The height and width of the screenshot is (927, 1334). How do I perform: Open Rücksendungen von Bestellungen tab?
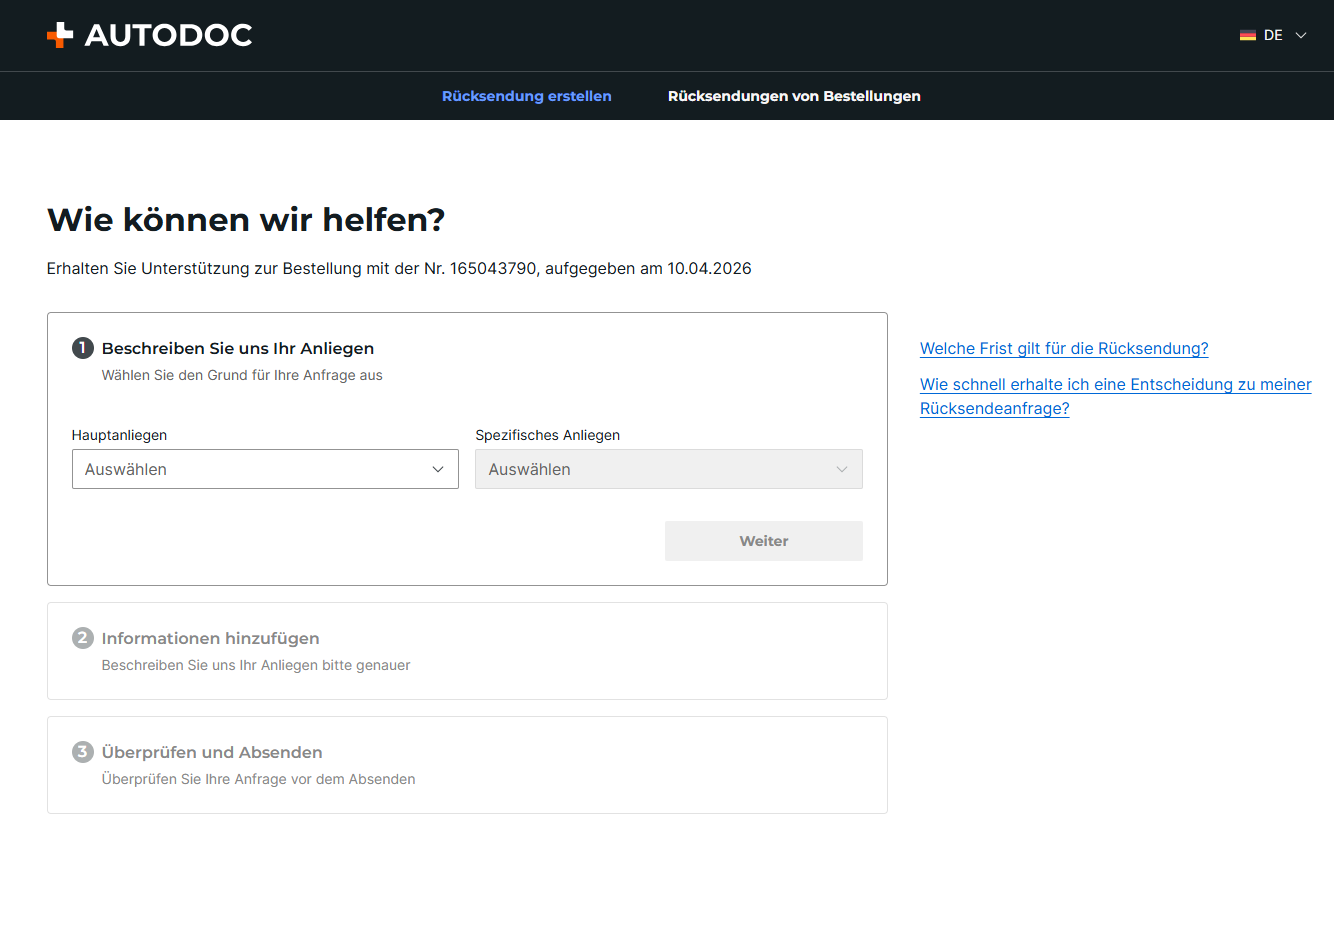point(794,96)
